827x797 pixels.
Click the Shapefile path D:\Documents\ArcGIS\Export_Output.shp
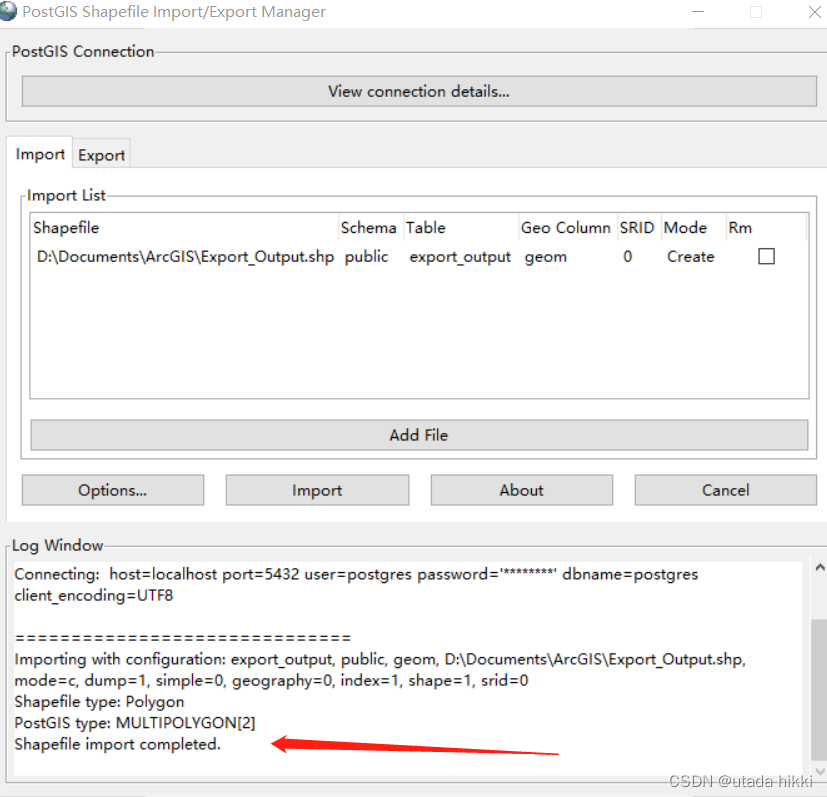[x=183, y=256]
